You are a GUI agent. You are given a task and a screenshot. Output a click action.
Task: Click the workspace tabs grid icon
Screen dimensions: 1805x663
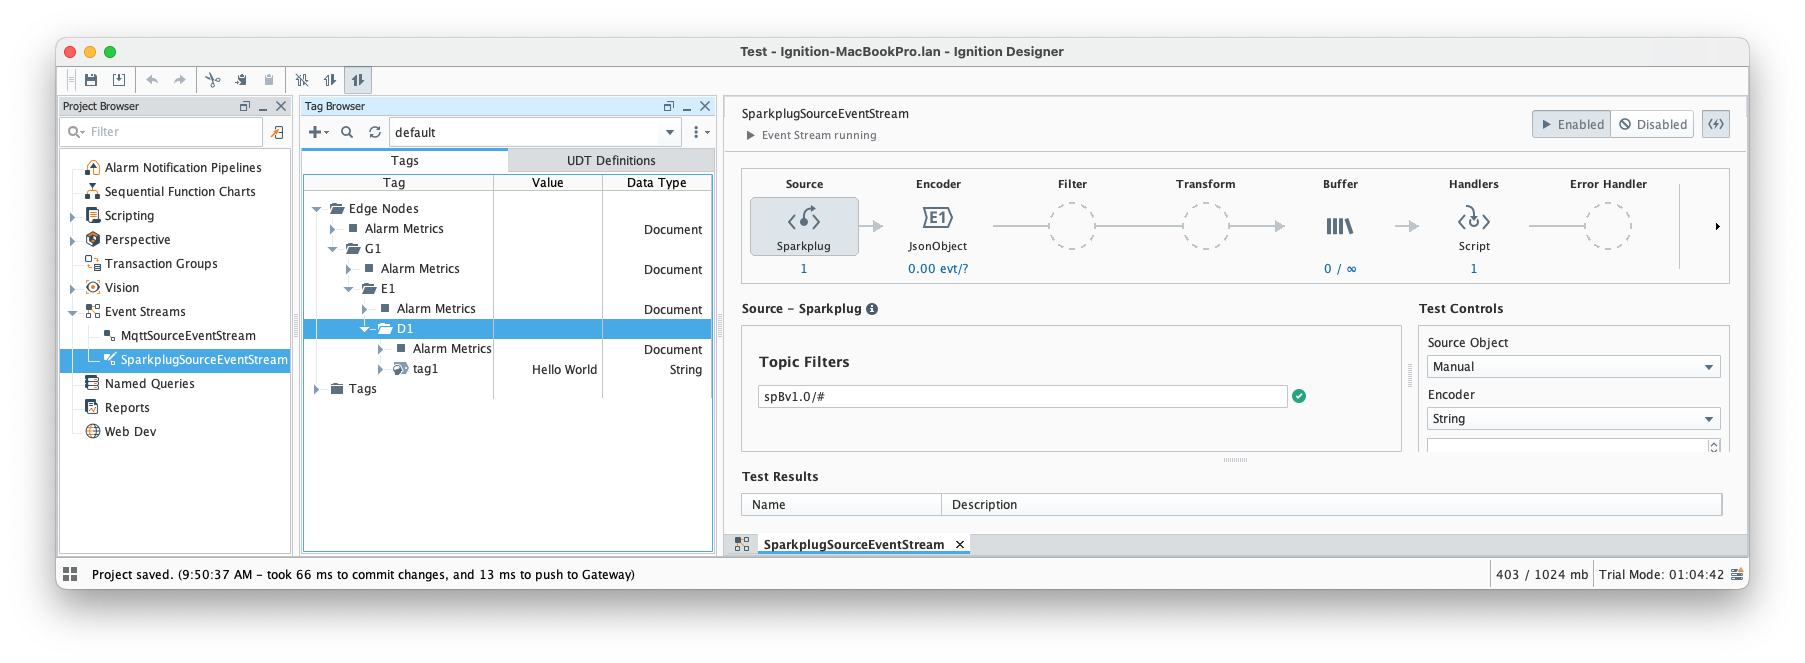click(742, 544)
